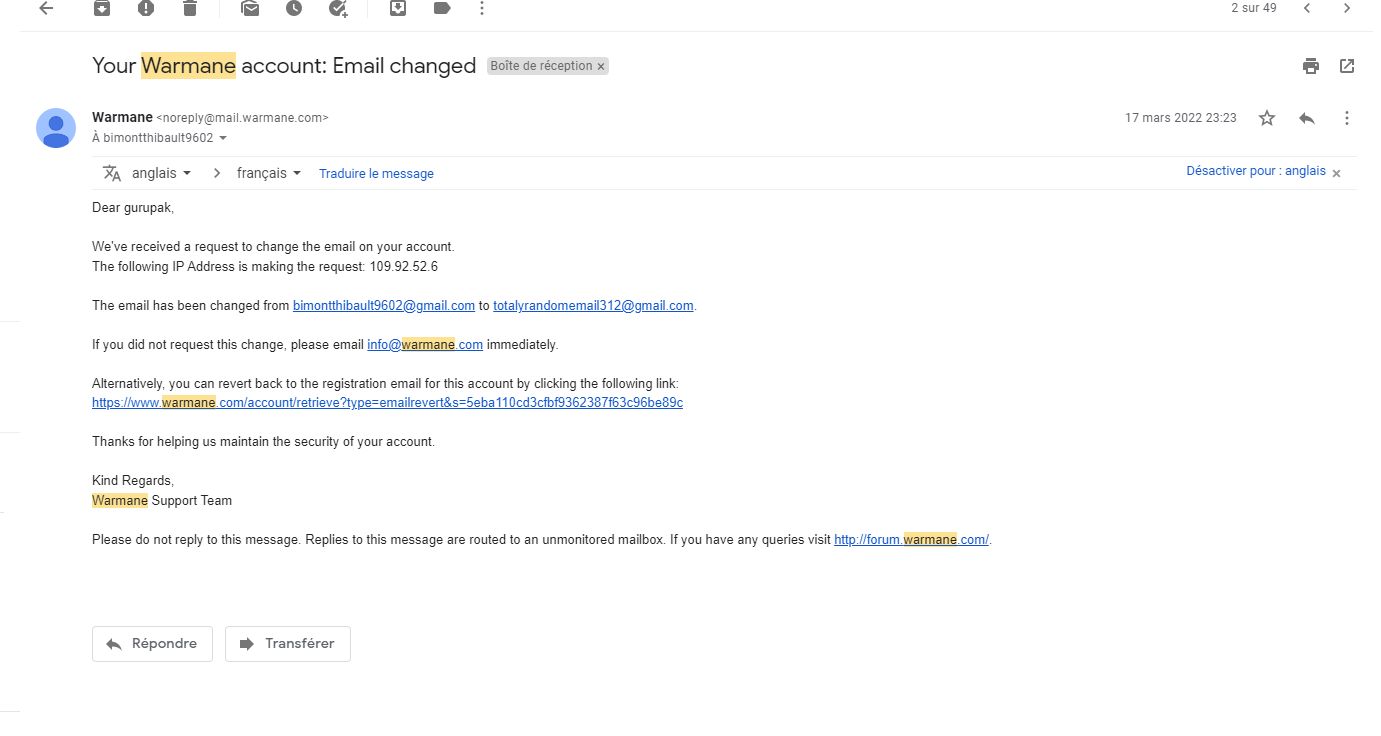
Task: Expand recipient details arrow
Action: (223, 138)
